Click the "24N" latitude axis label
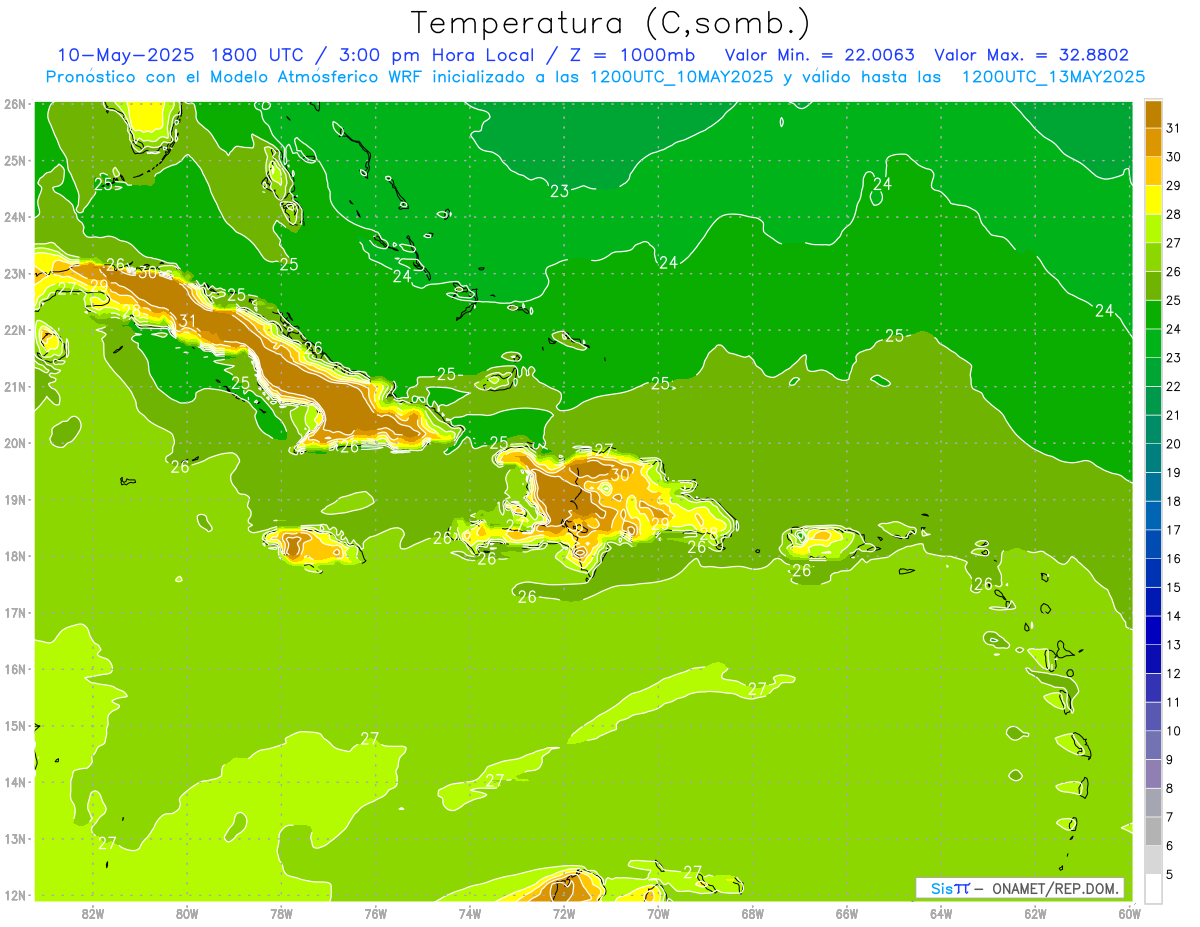The image size is (1200, 927). click(14, 217)
